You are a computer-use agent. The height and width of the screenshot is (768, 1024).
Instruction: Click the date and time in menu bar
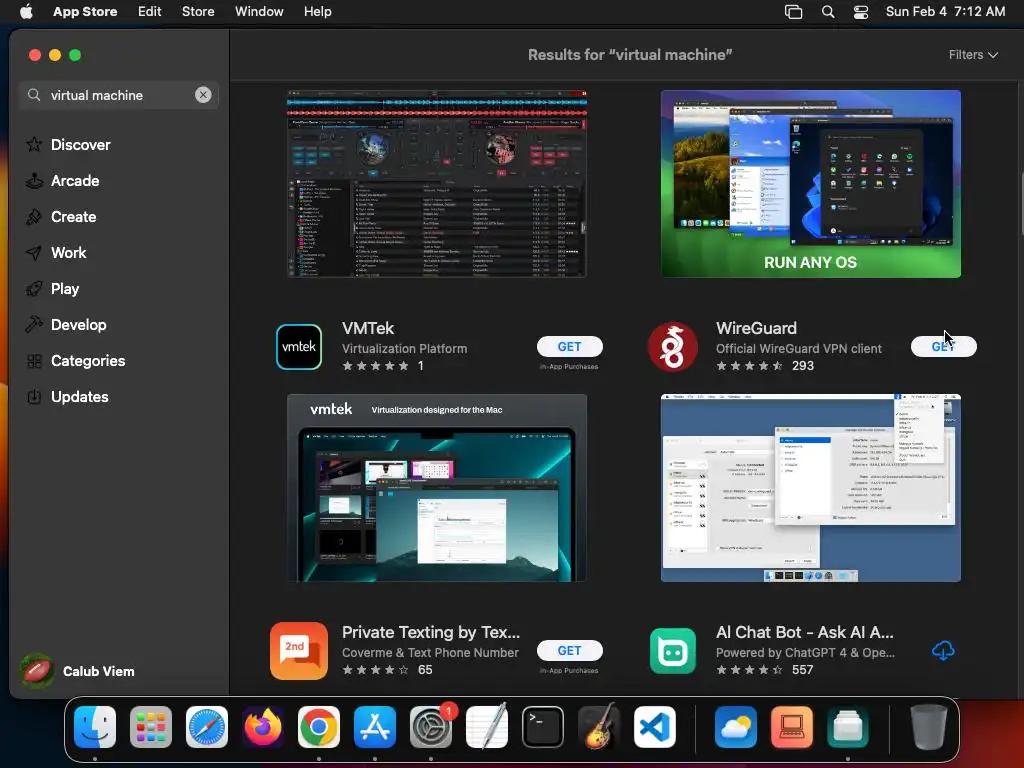coord(945,12)
